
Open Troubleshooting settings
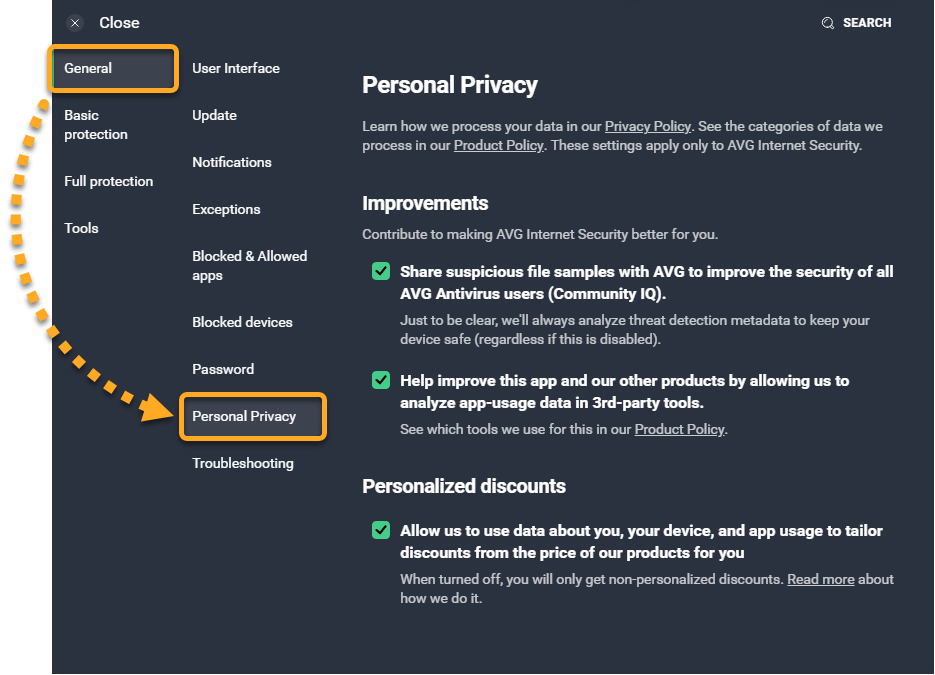coord(243,463)
